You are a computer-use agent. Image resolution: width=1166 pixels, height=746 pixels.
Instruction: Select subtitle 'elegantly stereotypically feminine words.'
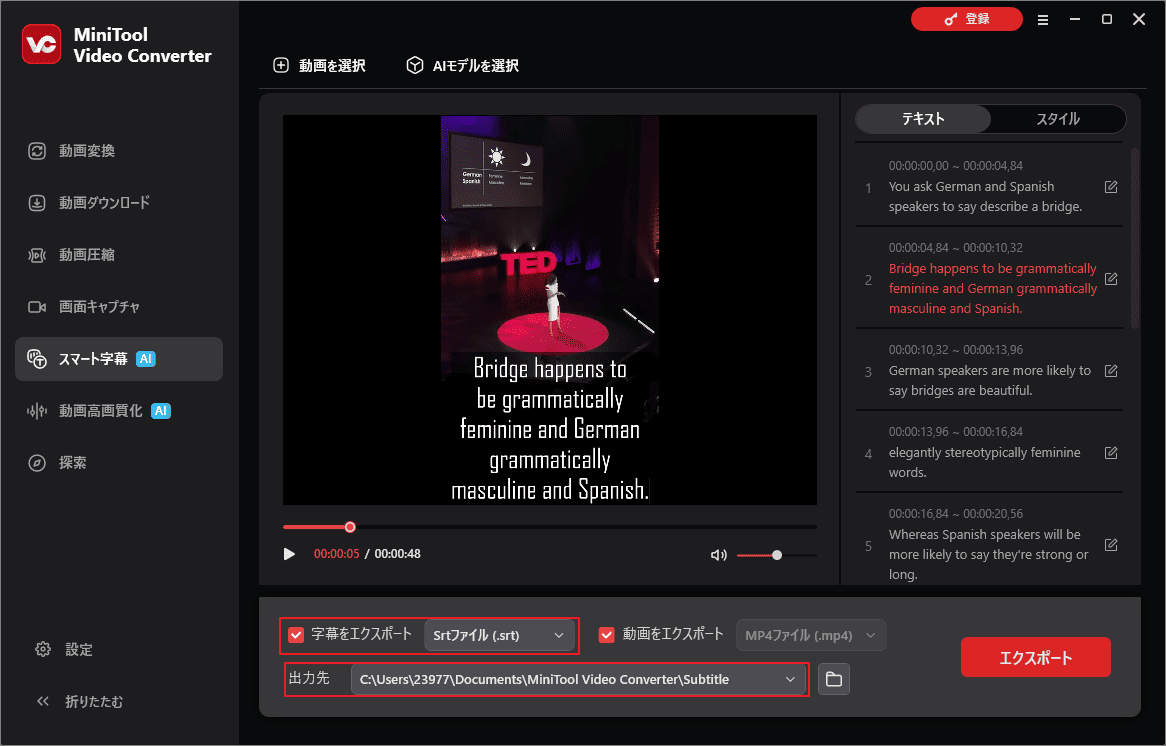coord(985,462)
